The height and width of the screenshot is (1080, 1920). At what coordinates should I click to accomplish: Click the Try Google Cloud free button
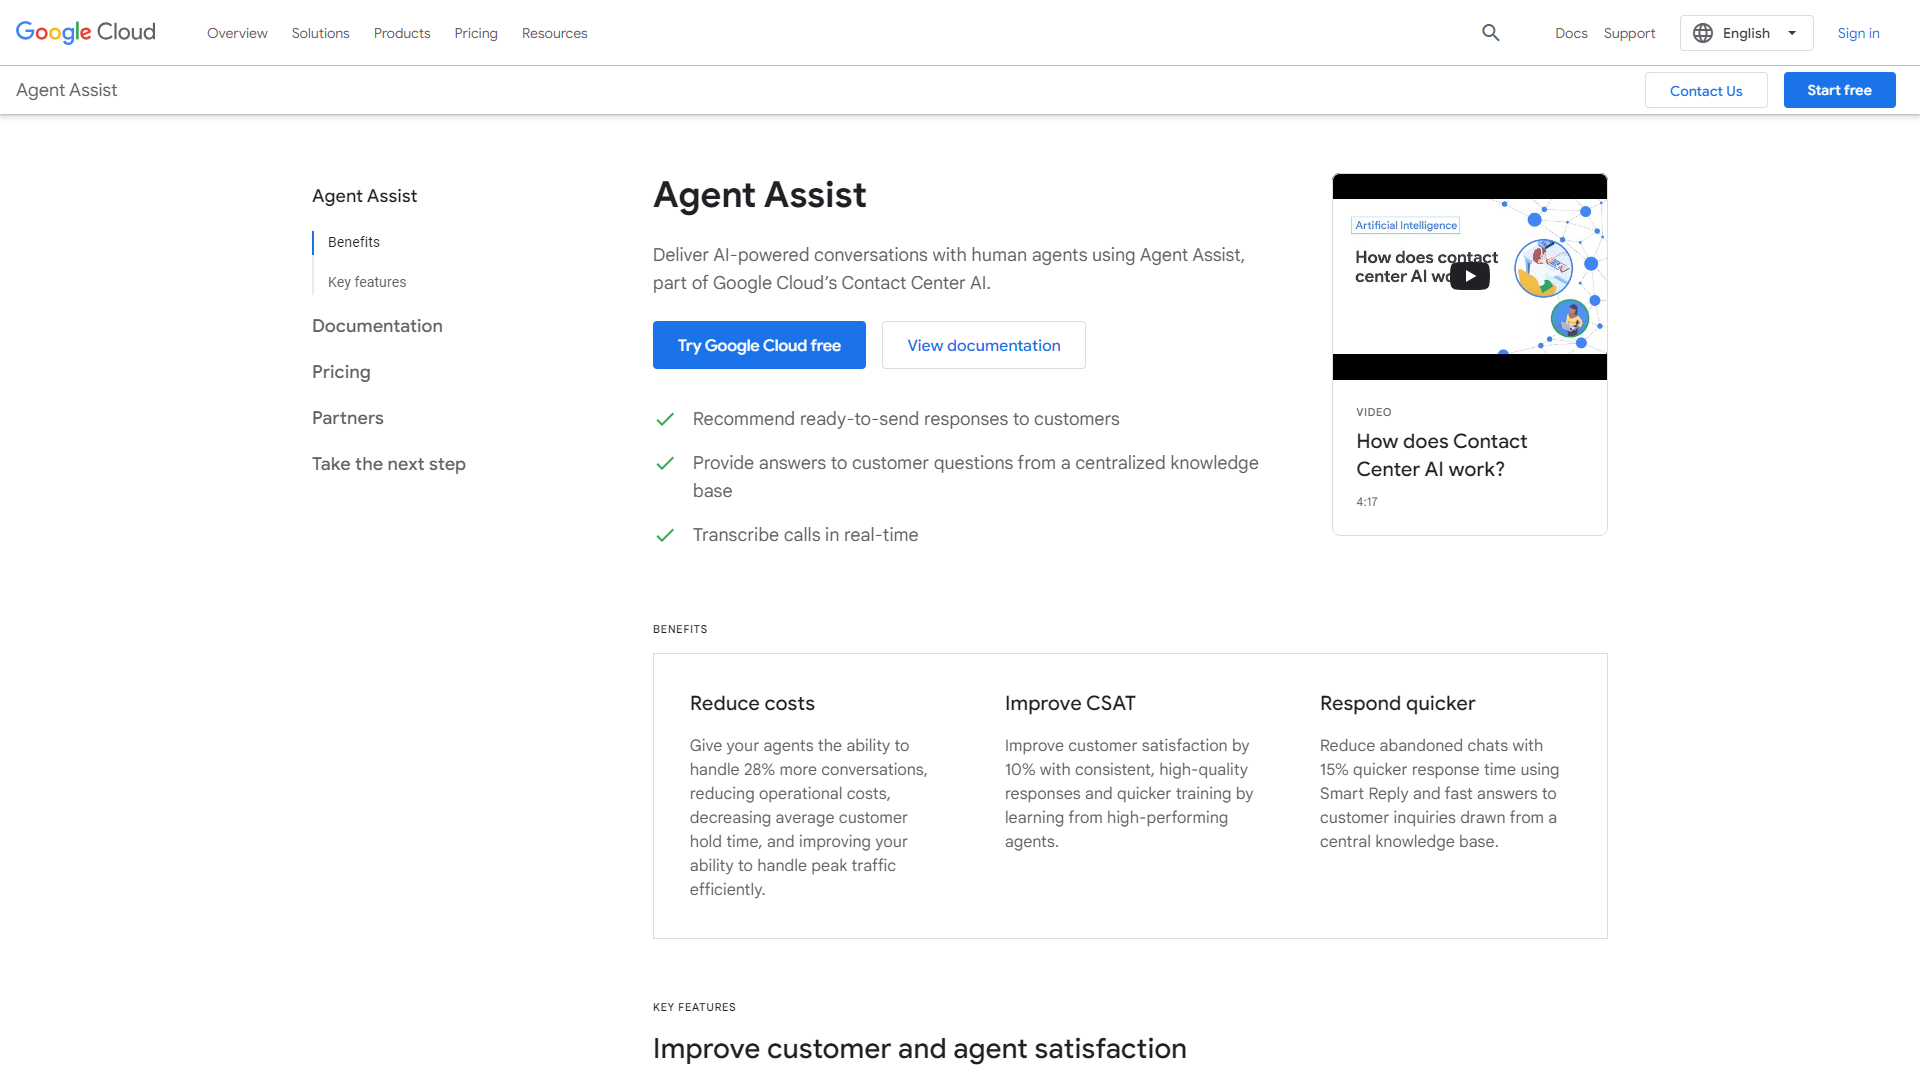760,344
